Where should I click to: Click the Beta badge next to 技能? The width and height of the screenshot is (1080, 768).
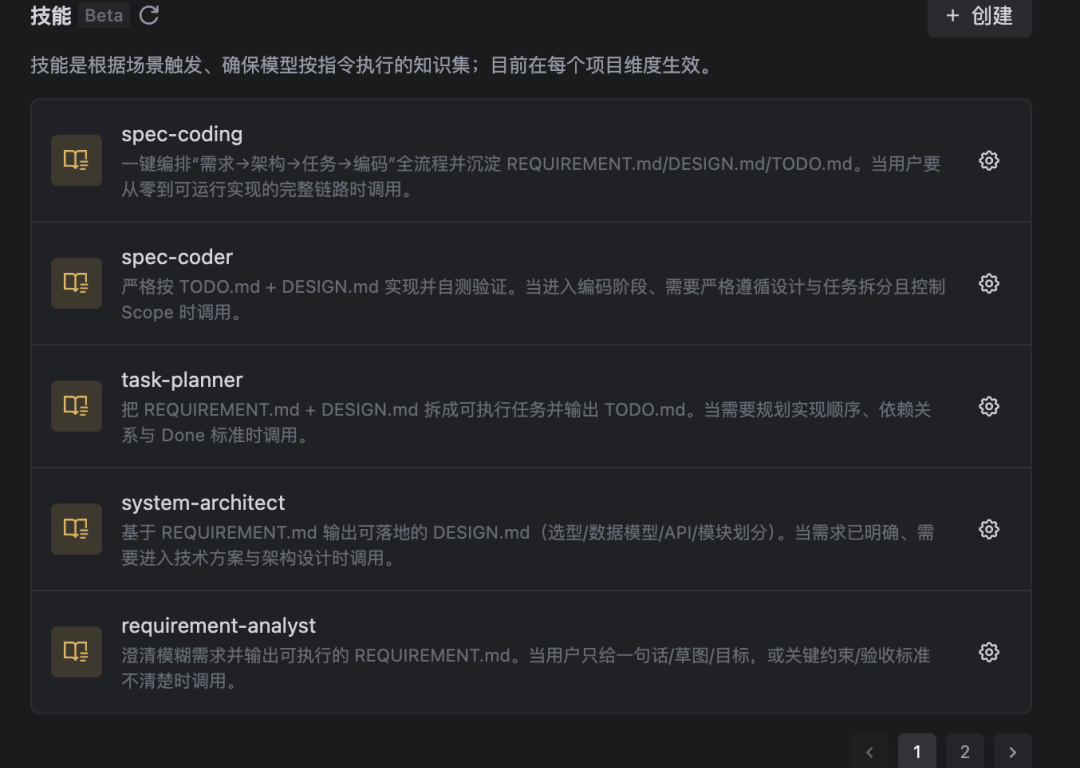coord(103,15)
